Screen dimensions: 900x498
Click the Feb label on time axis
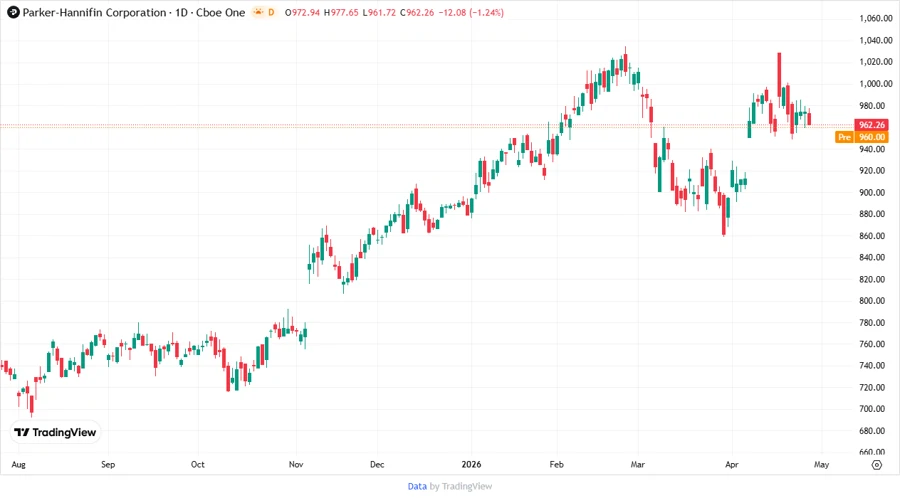pos(556,465)
